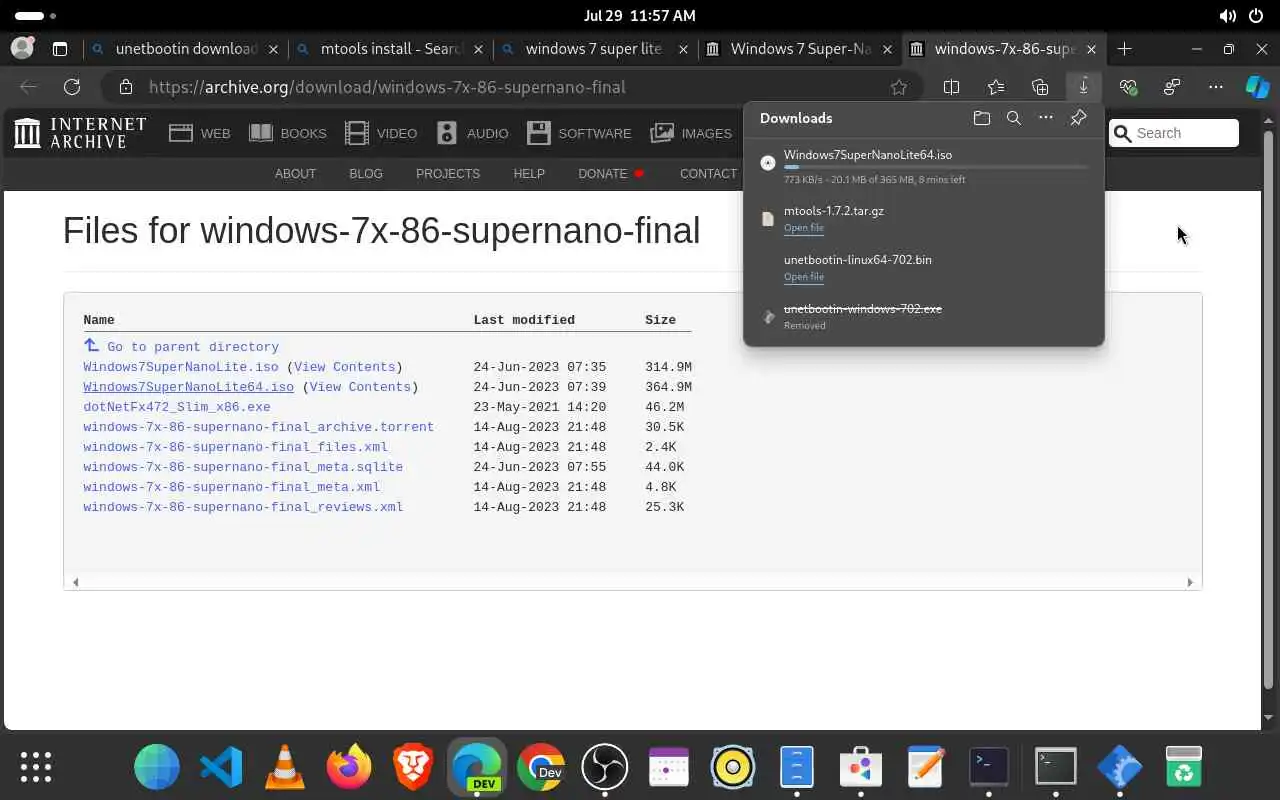Open file for unetbootin-linux64-702.bin
Screen dimensions: 1280x800
[x=804, y=277]
